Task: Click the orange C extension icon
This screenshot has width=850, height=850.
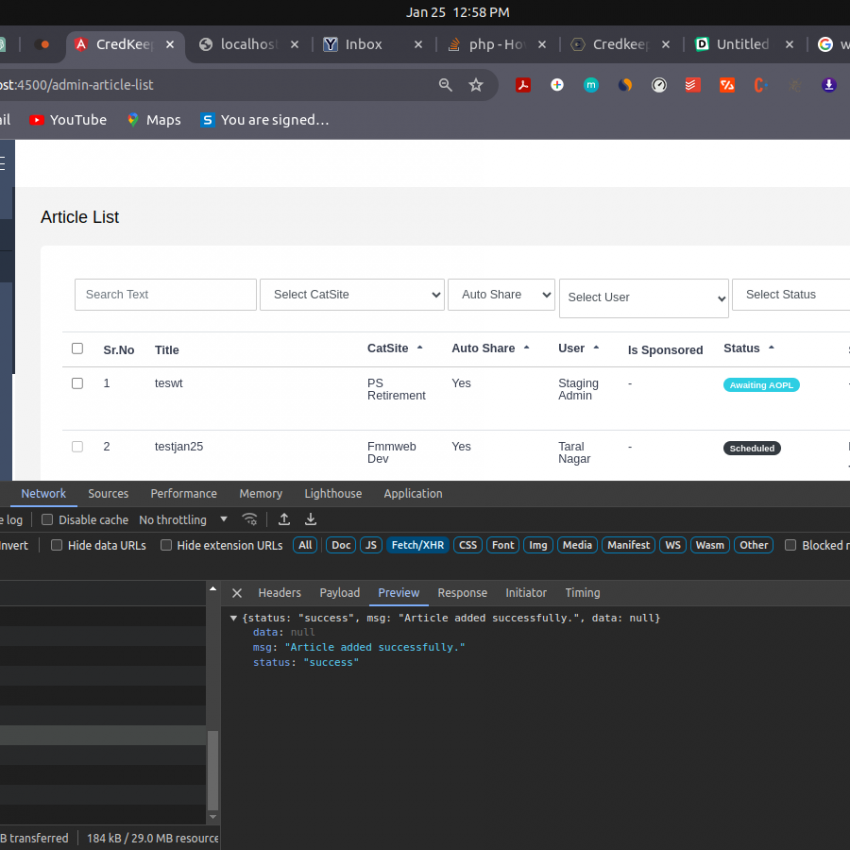Action: [760, 85]
